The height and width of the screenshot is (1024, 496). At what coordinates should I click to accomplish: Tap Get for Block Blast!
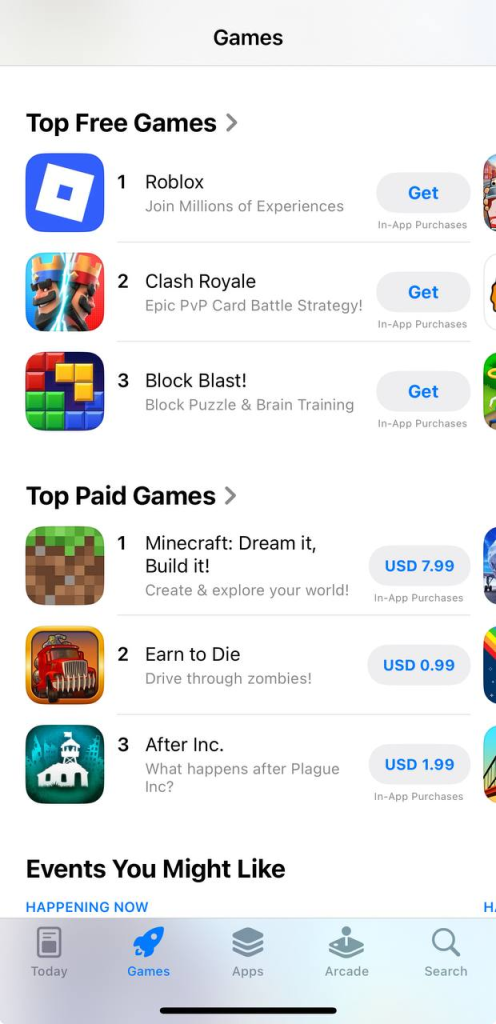[423, 391]
